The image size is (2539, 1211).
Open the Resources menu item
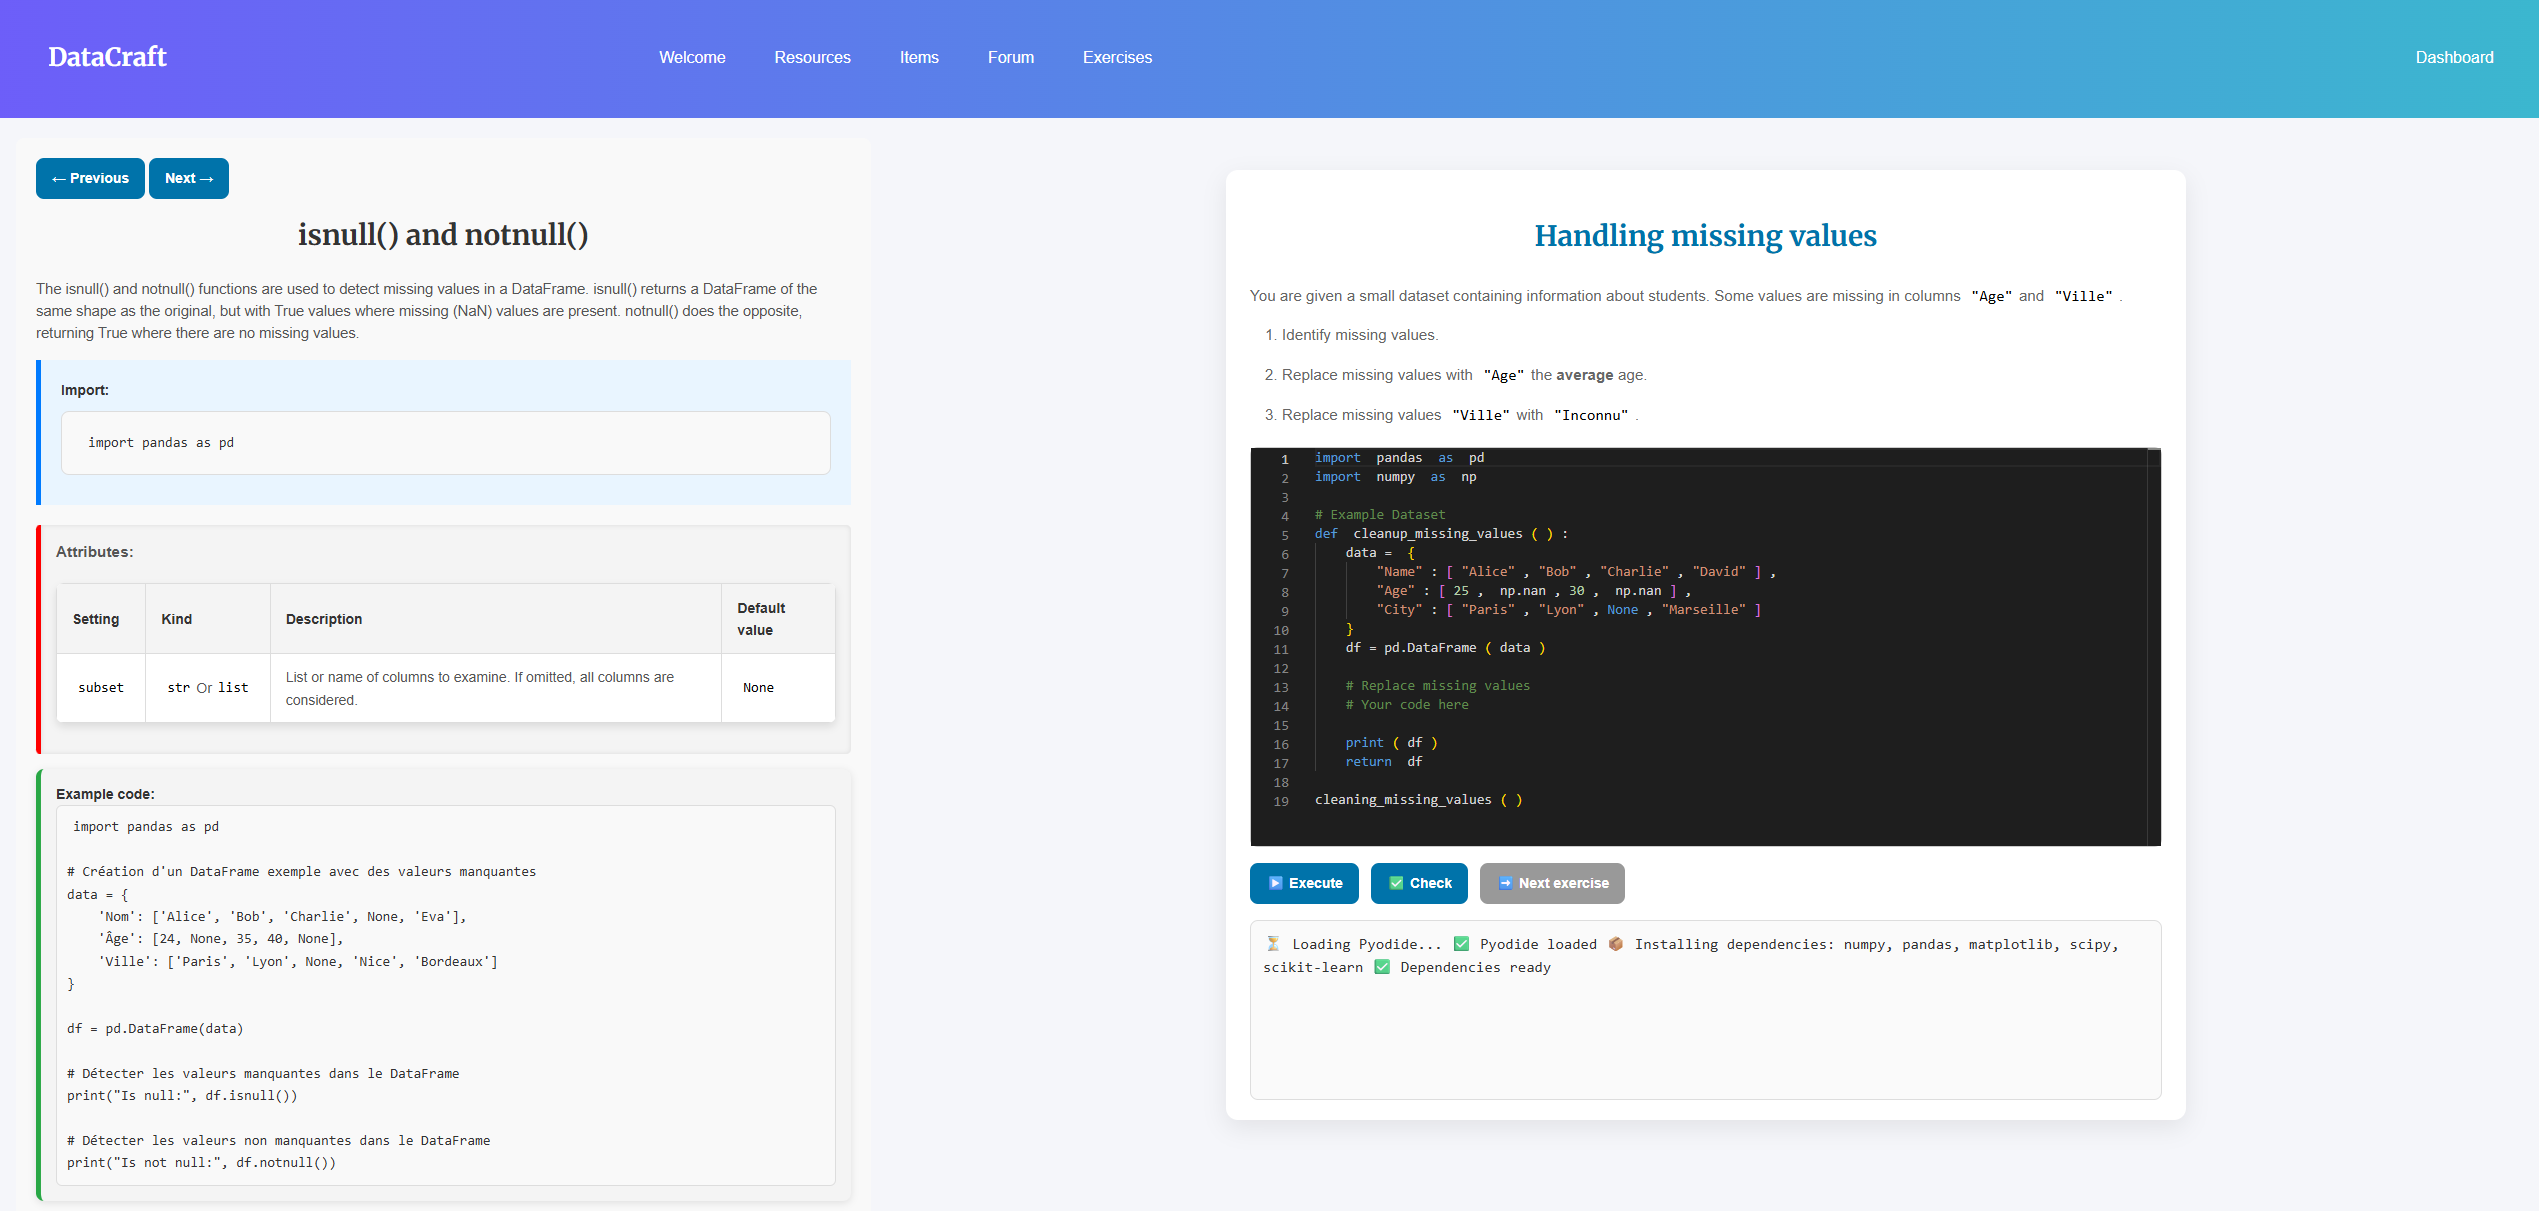click(x=812, y=57)
